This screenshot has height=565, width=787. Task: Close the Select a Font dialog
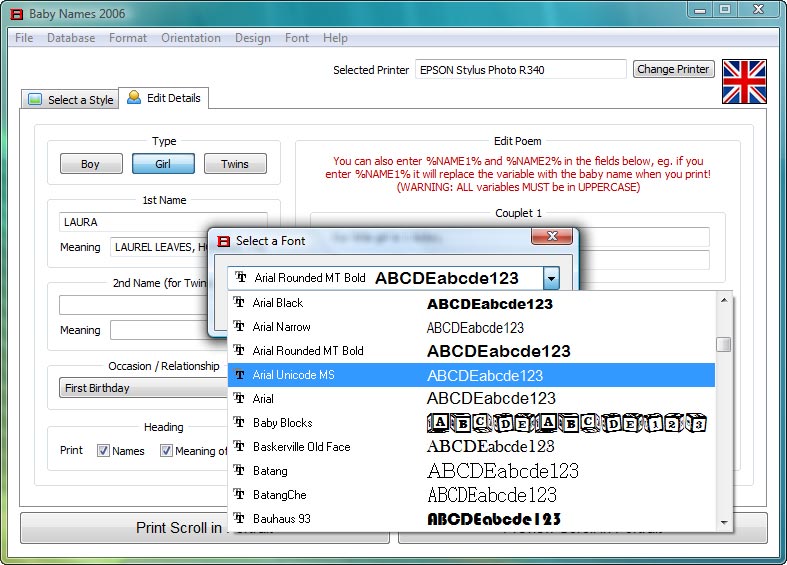point(552,236)
